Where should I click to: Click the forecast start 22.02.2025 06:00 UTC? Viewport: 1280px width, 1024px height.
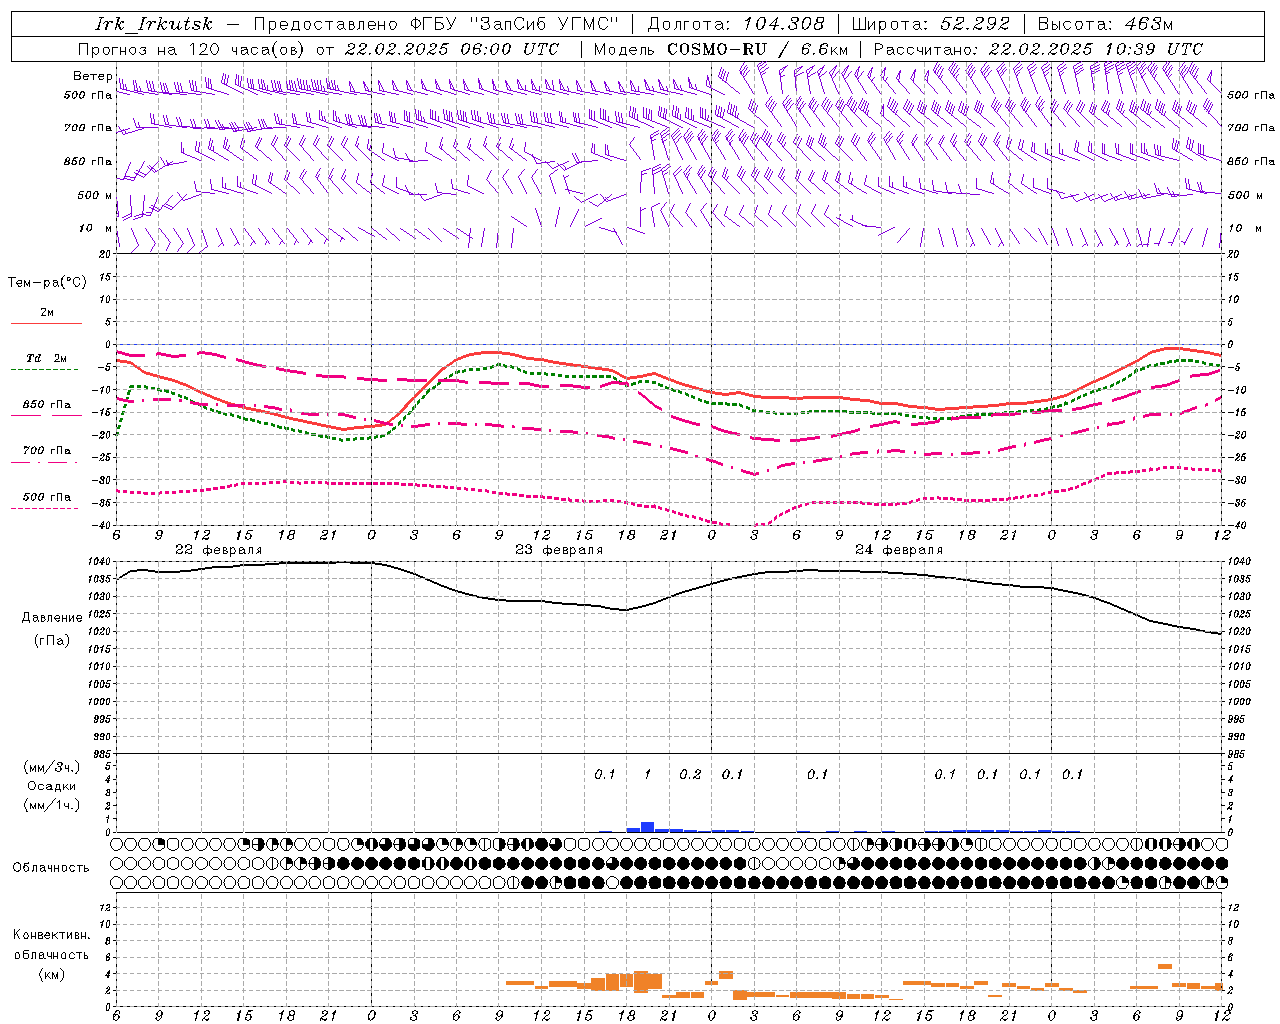click(x=452, y=49)
